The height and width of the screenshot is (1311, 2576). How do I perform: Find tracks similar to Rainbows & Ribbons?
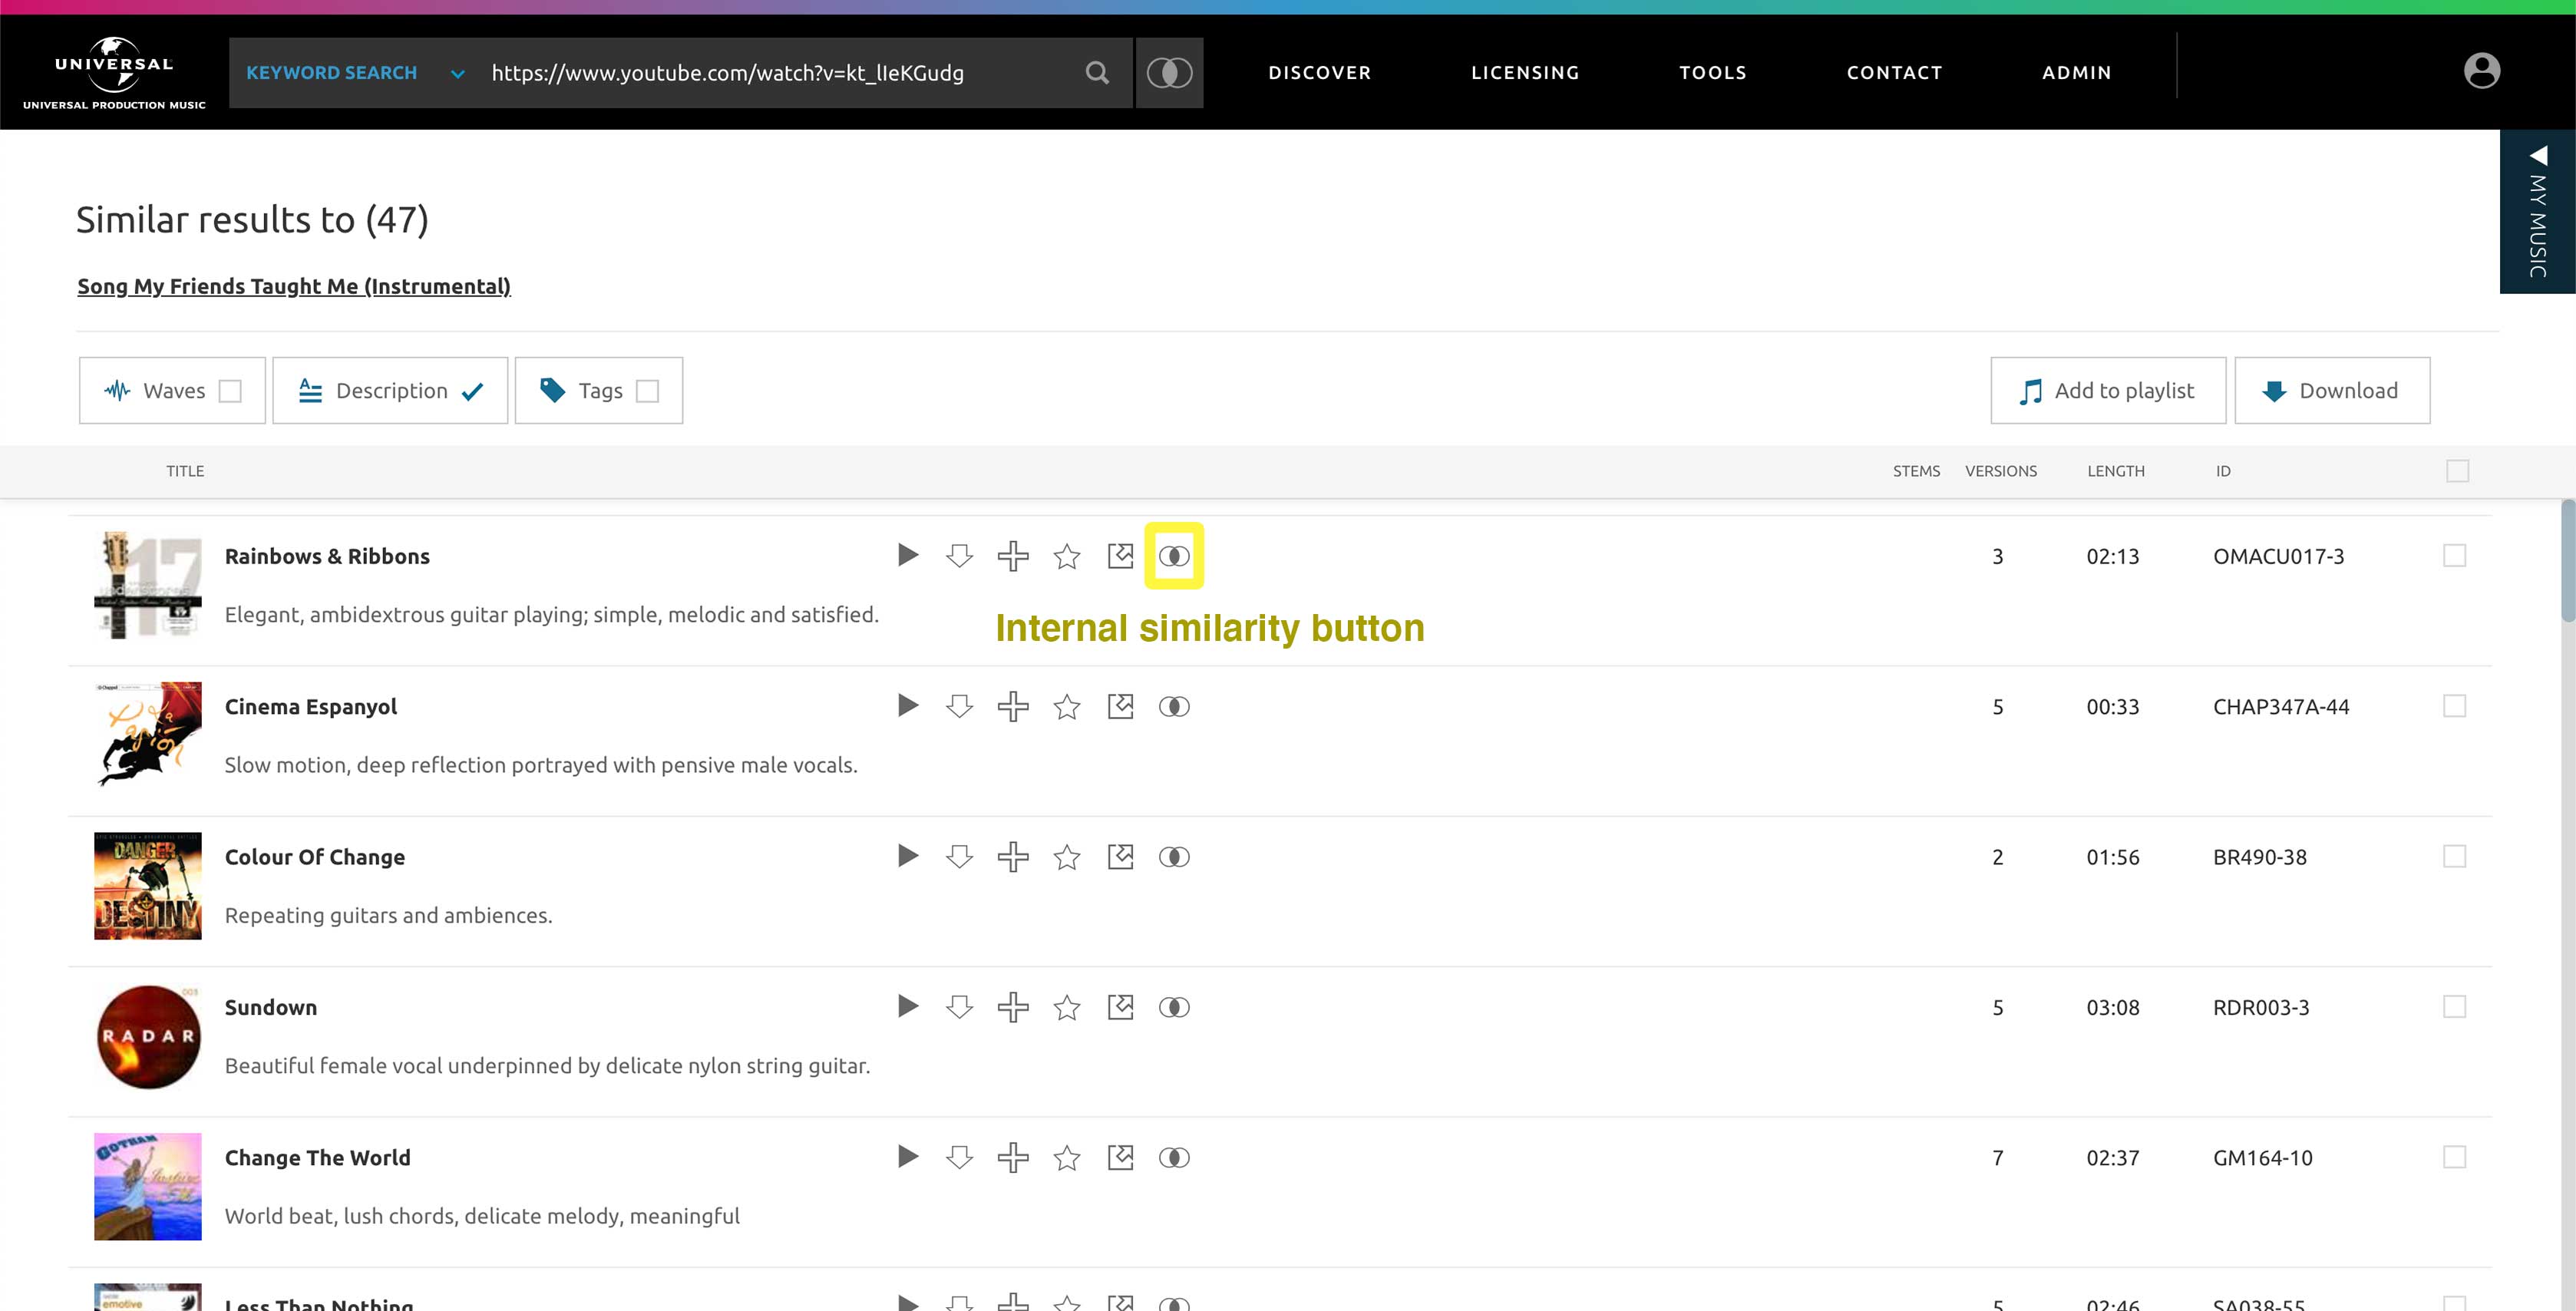(1174, 555)
